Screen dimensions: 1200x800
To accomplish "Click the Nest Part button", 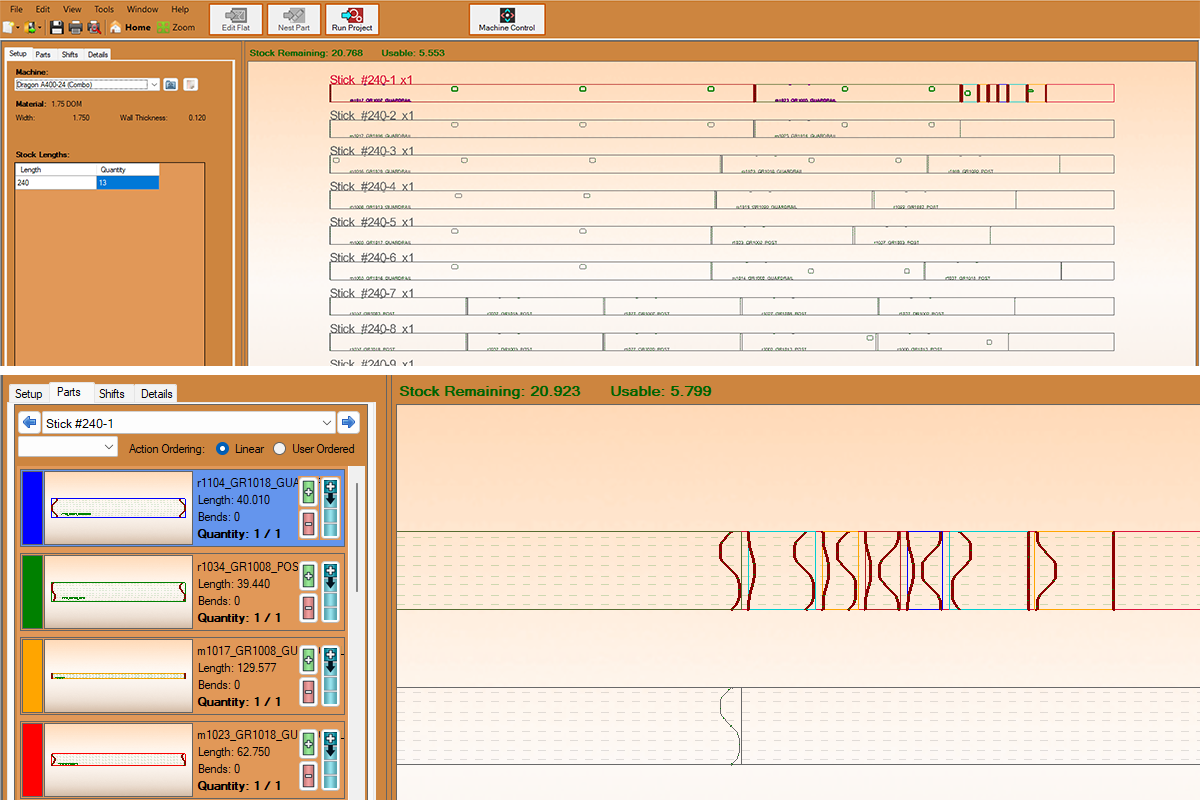I will point(294,20).
